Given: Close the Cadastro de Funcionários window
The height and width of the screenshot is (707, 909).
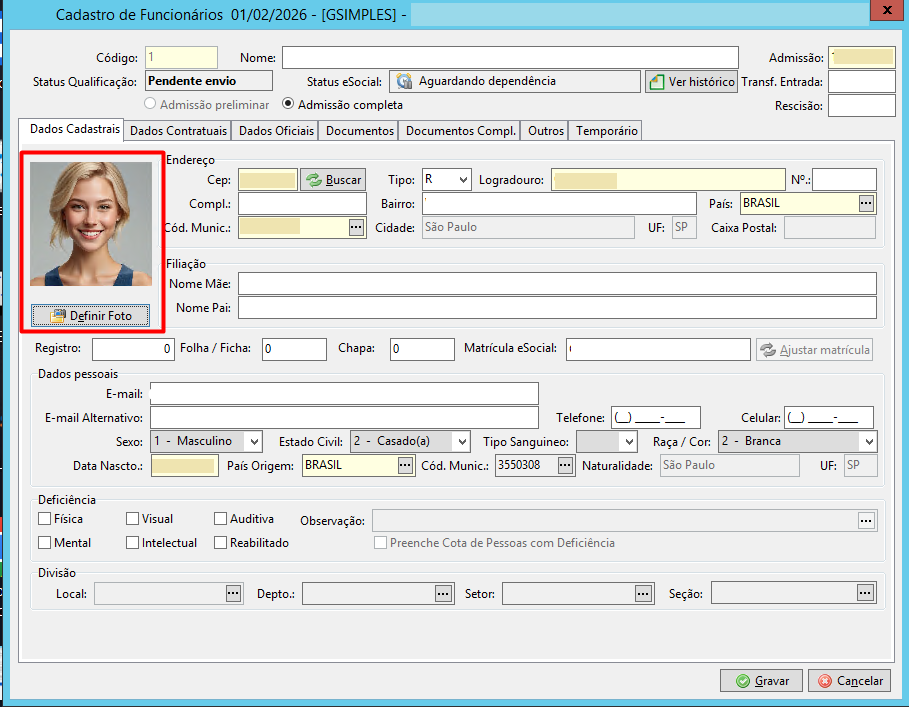Looking at the screenshot, I should pyautogui.click(x=887, y=10).
